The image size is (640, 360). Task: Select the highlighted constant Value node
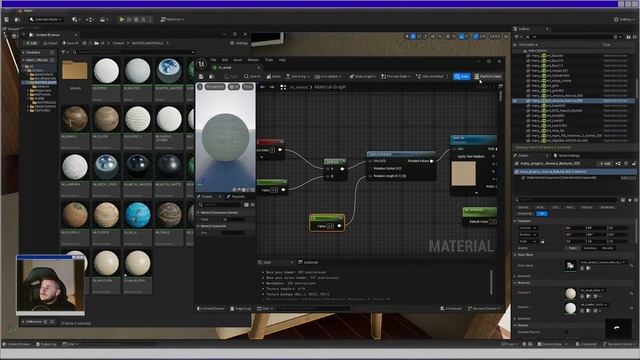pos(327,223)
